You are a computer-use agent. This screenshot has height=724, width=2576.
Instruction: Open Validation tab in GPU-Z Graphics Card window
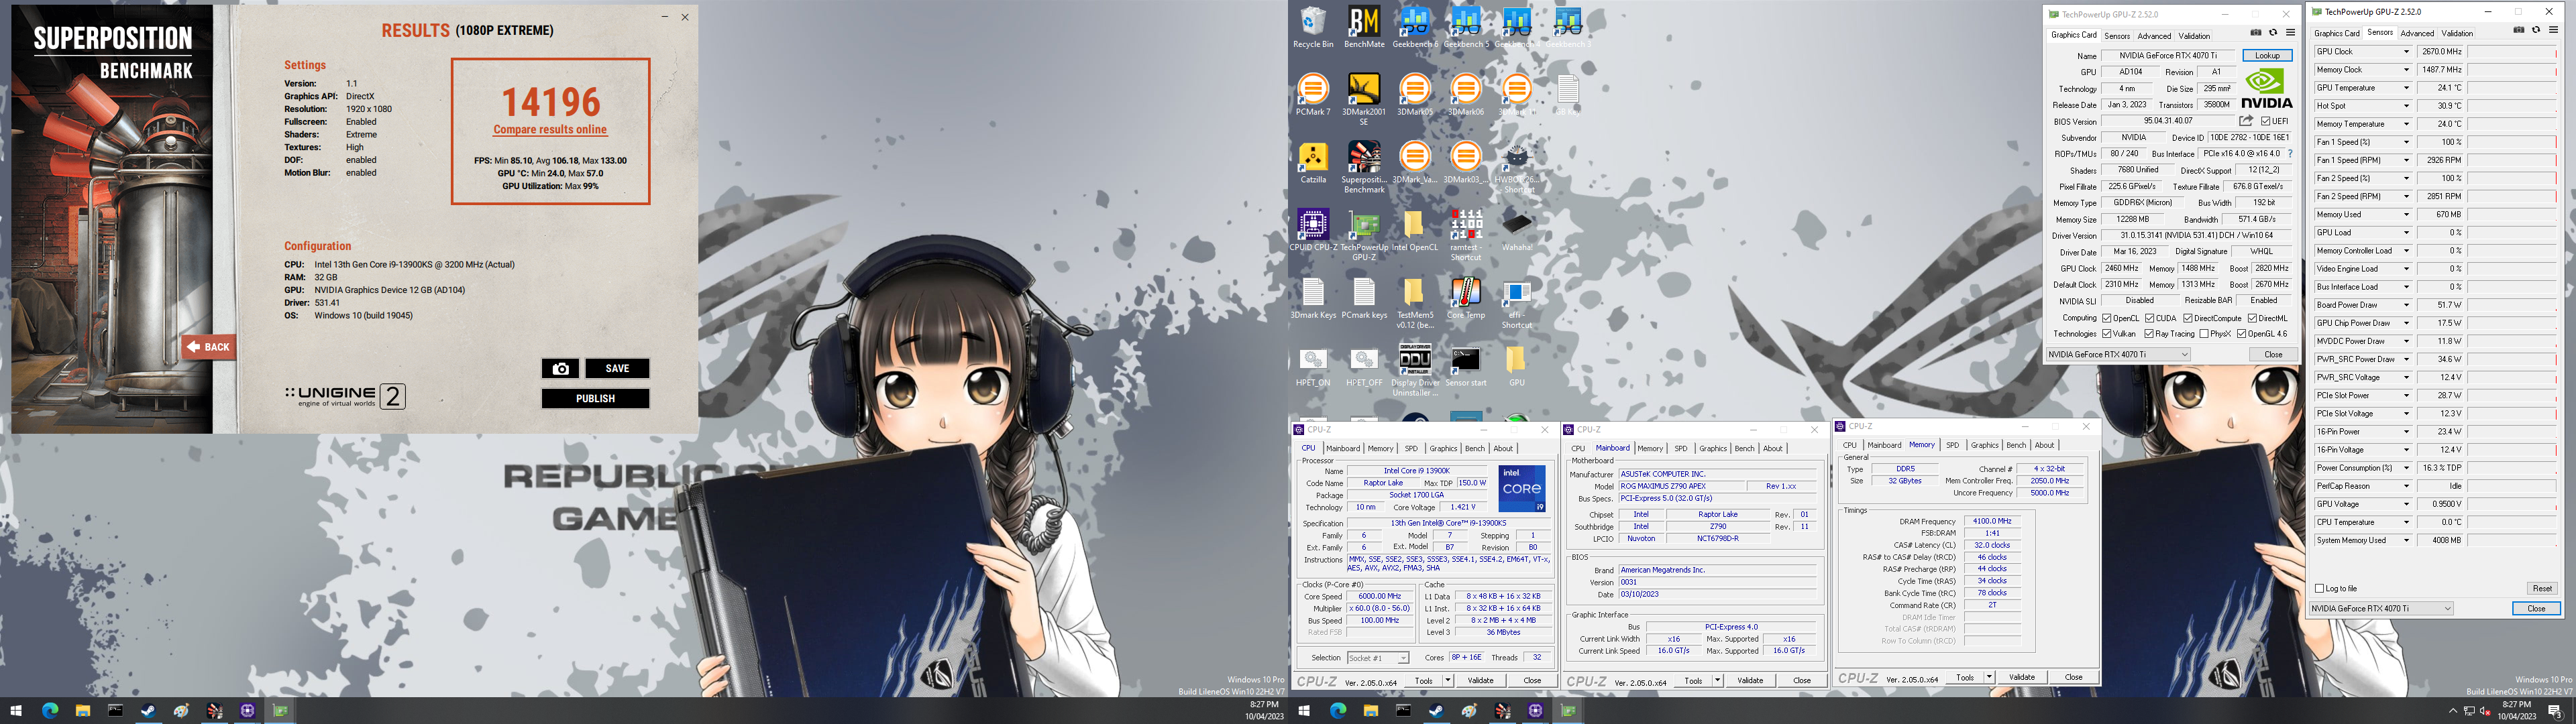pos(2194,35)
